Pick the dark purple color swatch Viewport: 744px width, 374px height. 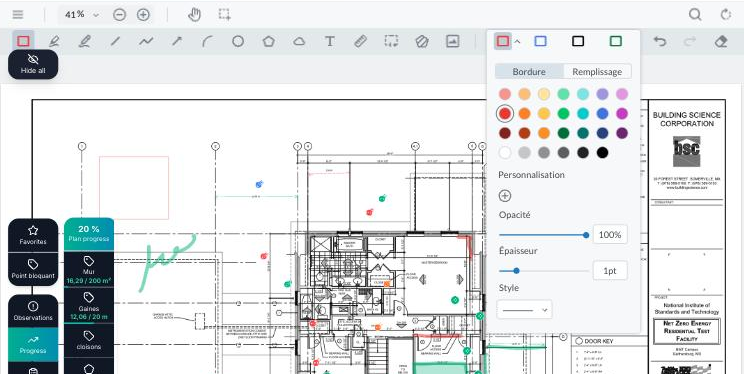(x=622, y=133)
